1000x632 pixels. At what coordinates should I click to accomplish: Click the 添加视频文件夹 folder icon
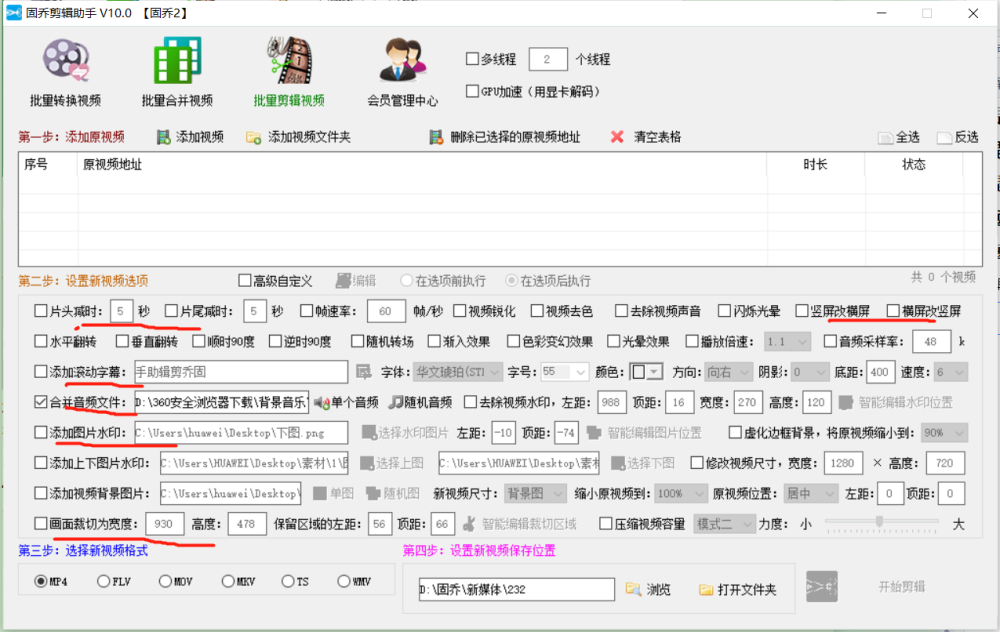click(x=253, y=137)
